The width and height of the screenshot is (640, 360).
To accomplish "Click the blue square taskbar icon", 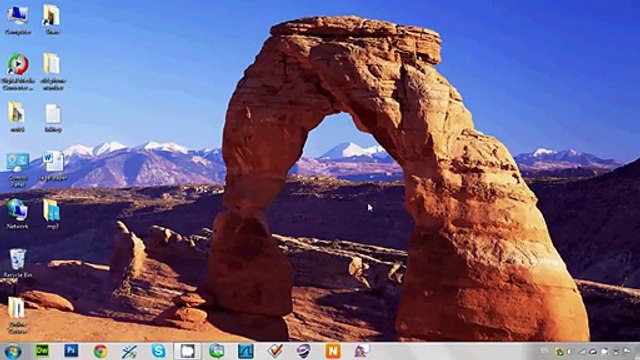I will point(246,351).
